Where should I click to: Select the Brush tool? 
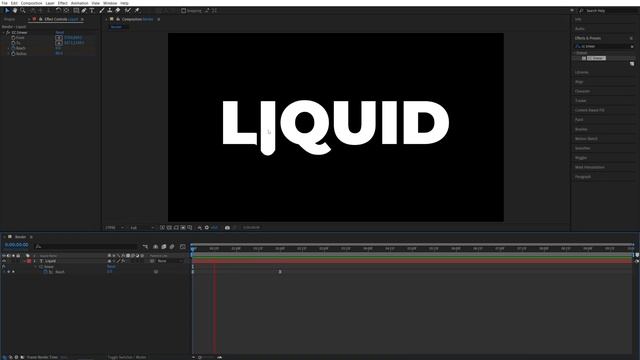(102, 11)
